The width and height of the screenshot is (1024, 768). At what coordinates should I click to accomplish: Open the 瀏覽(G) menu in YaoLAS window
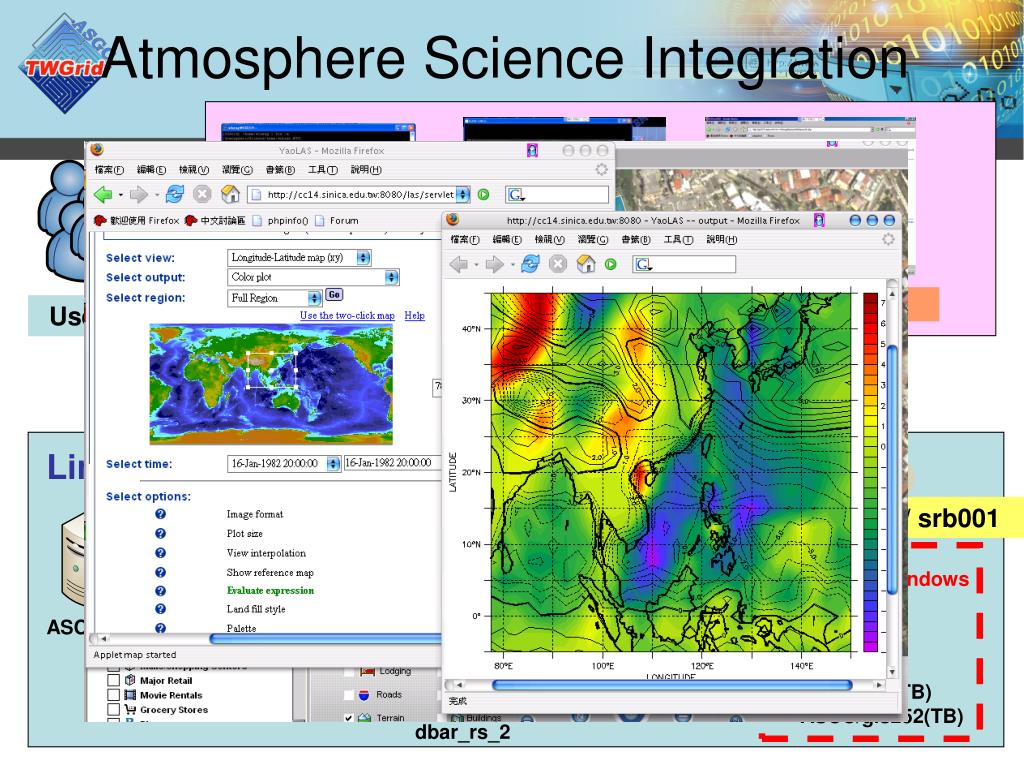pyautogui.click(x=237, y=170)
